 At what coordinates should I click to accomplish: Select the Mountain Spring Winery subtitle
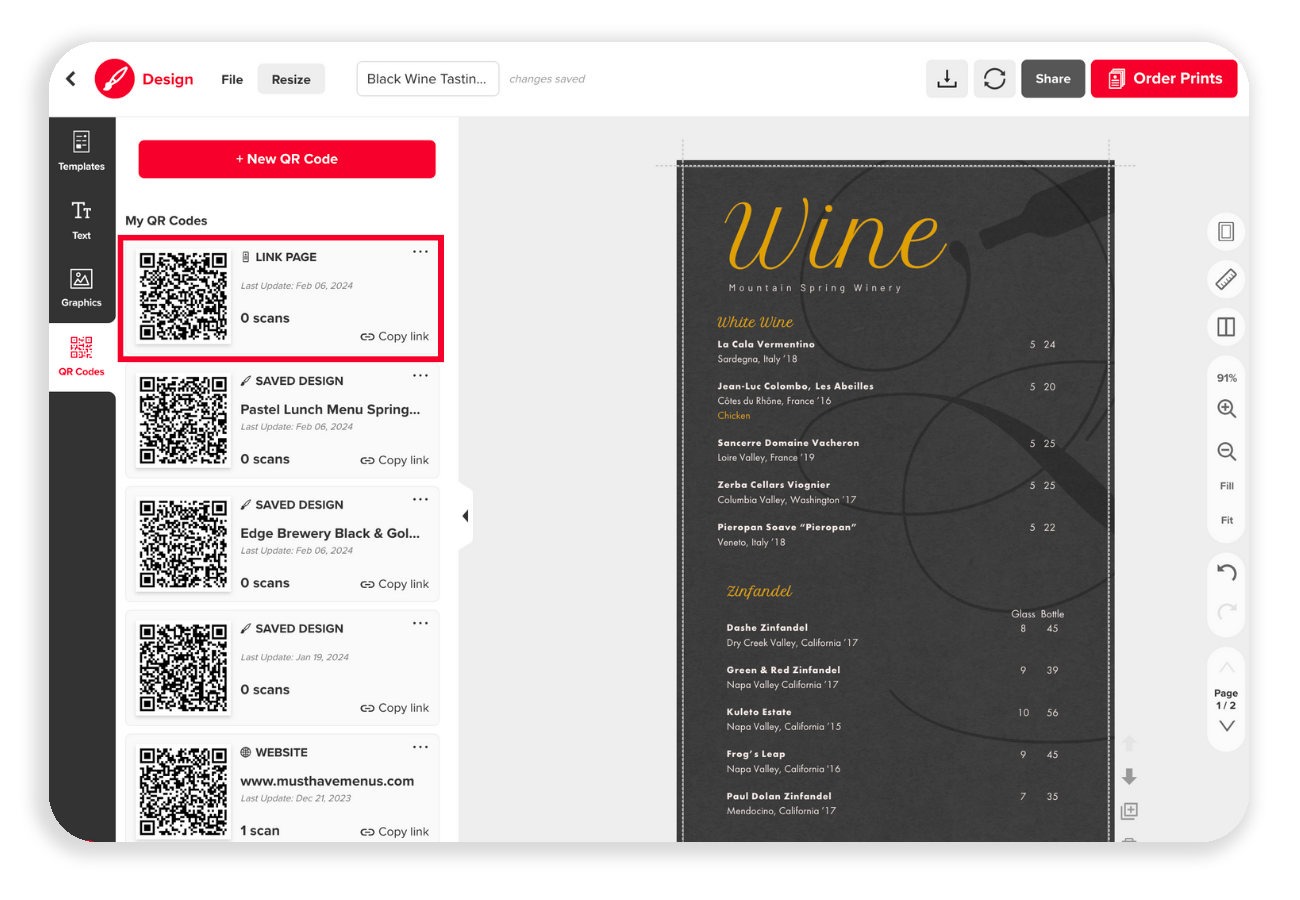pyautogui.click(x=815, y=288)
